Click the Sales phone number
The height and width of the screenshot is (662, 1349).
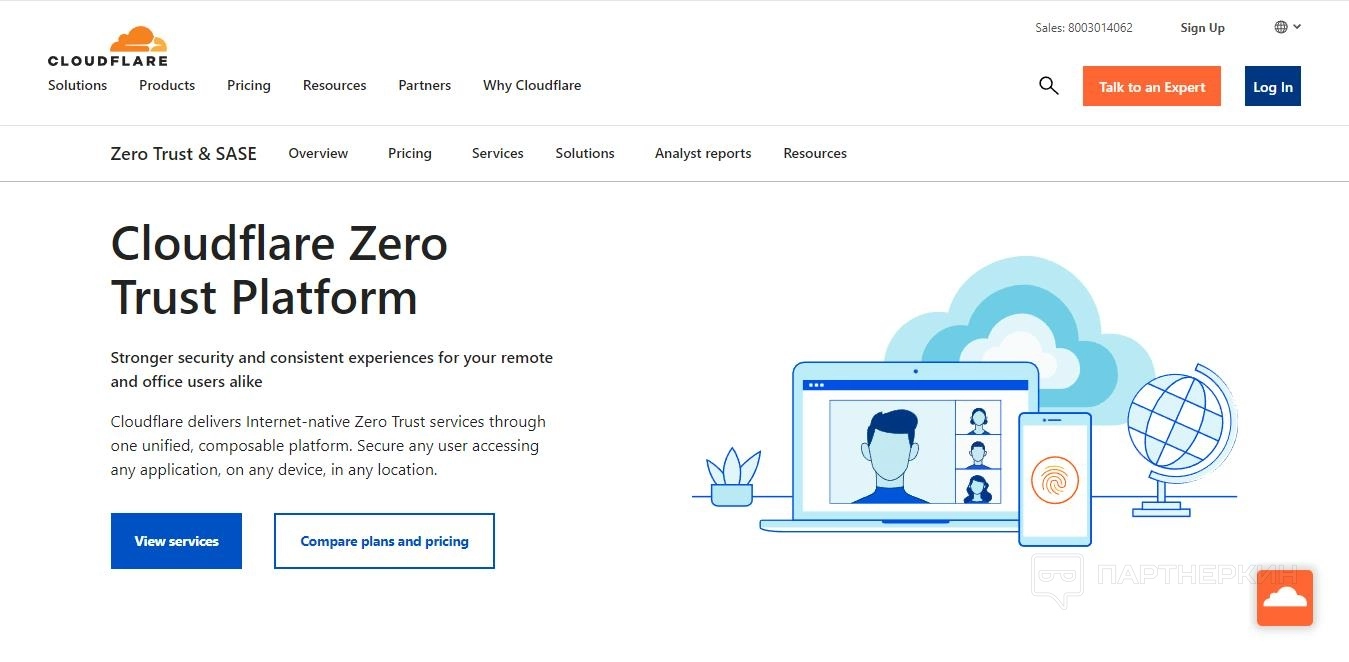1084,28
